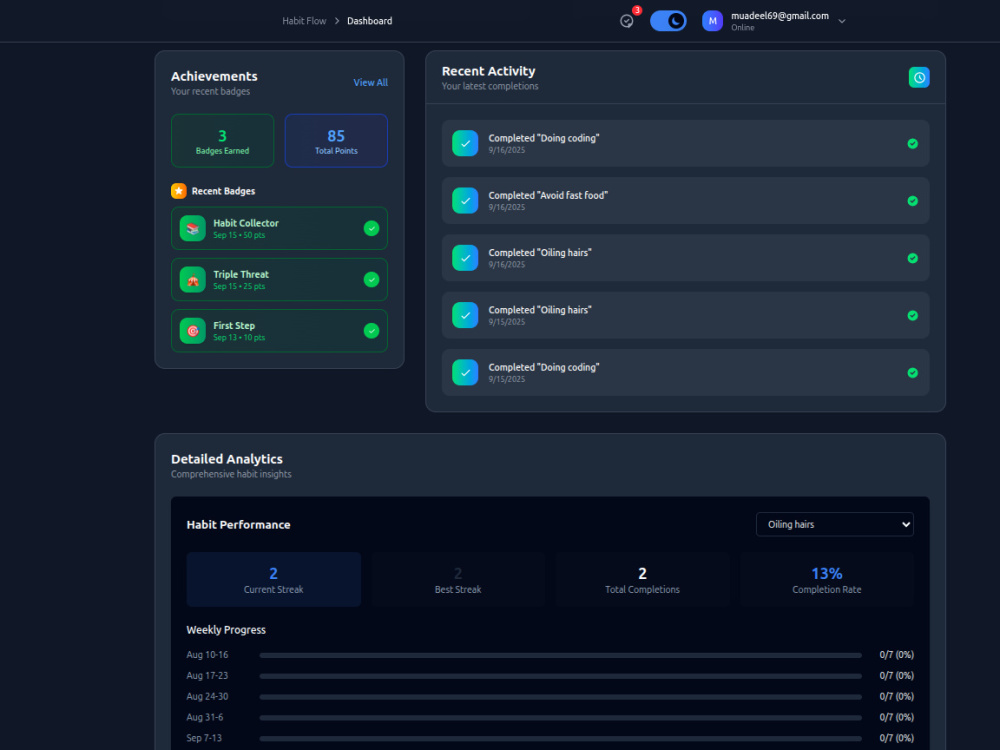Image resolution: width=1000 pixels, height=750 pixels.
Task: Click the Recent Badges star icon
Action: tap(179, 191)
